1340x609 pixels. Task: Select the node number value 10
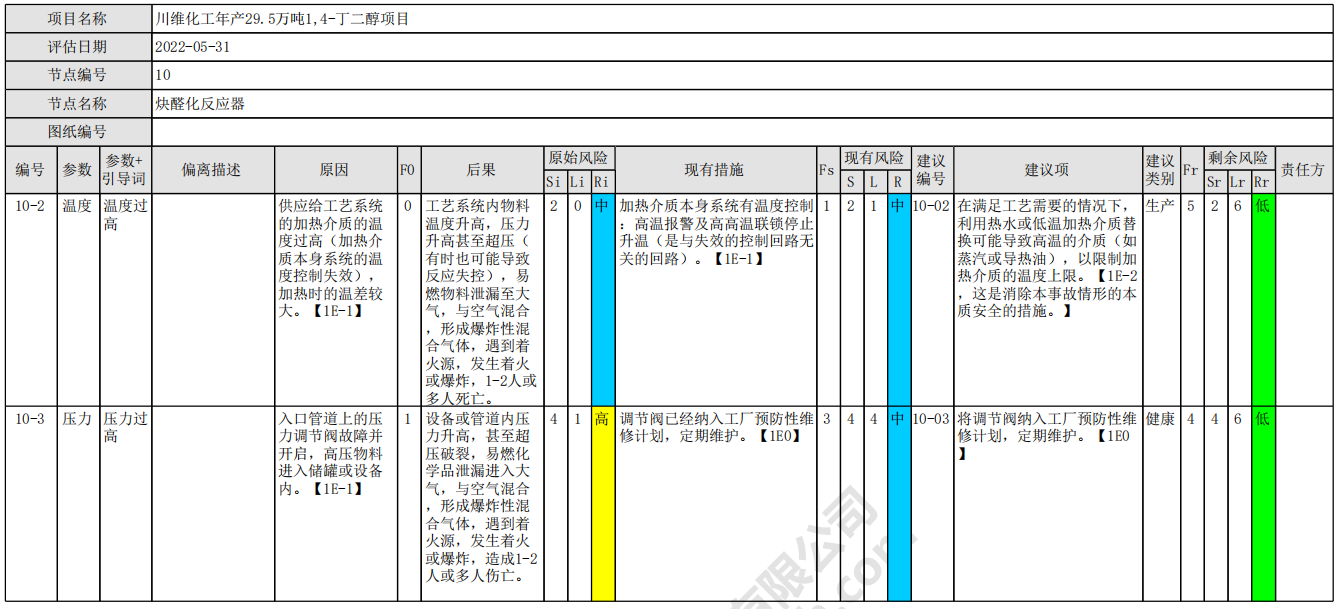click(x=163, y=75)
